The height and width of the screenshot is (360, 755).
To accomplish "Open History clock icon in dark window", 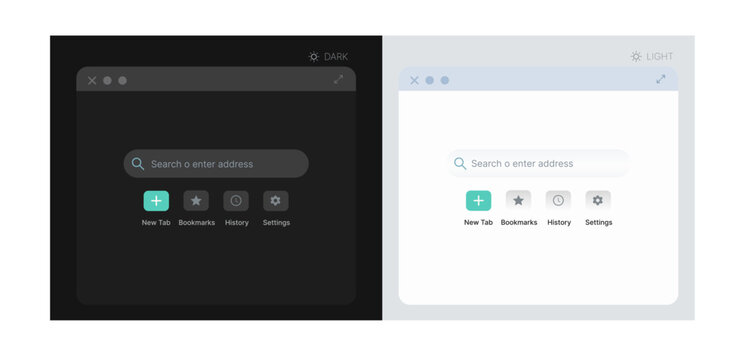I will point(236,201).
